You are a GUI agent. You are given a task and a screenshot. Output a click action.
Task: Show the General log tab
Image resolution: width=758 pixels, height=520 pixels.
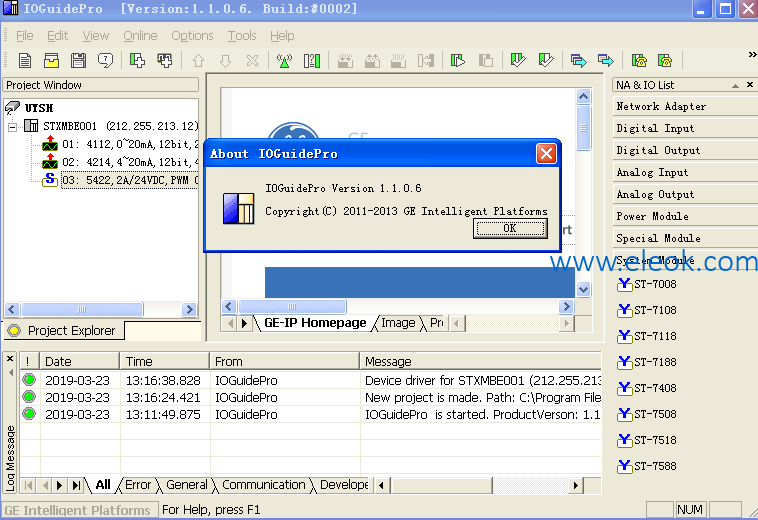tap(187, 485)
